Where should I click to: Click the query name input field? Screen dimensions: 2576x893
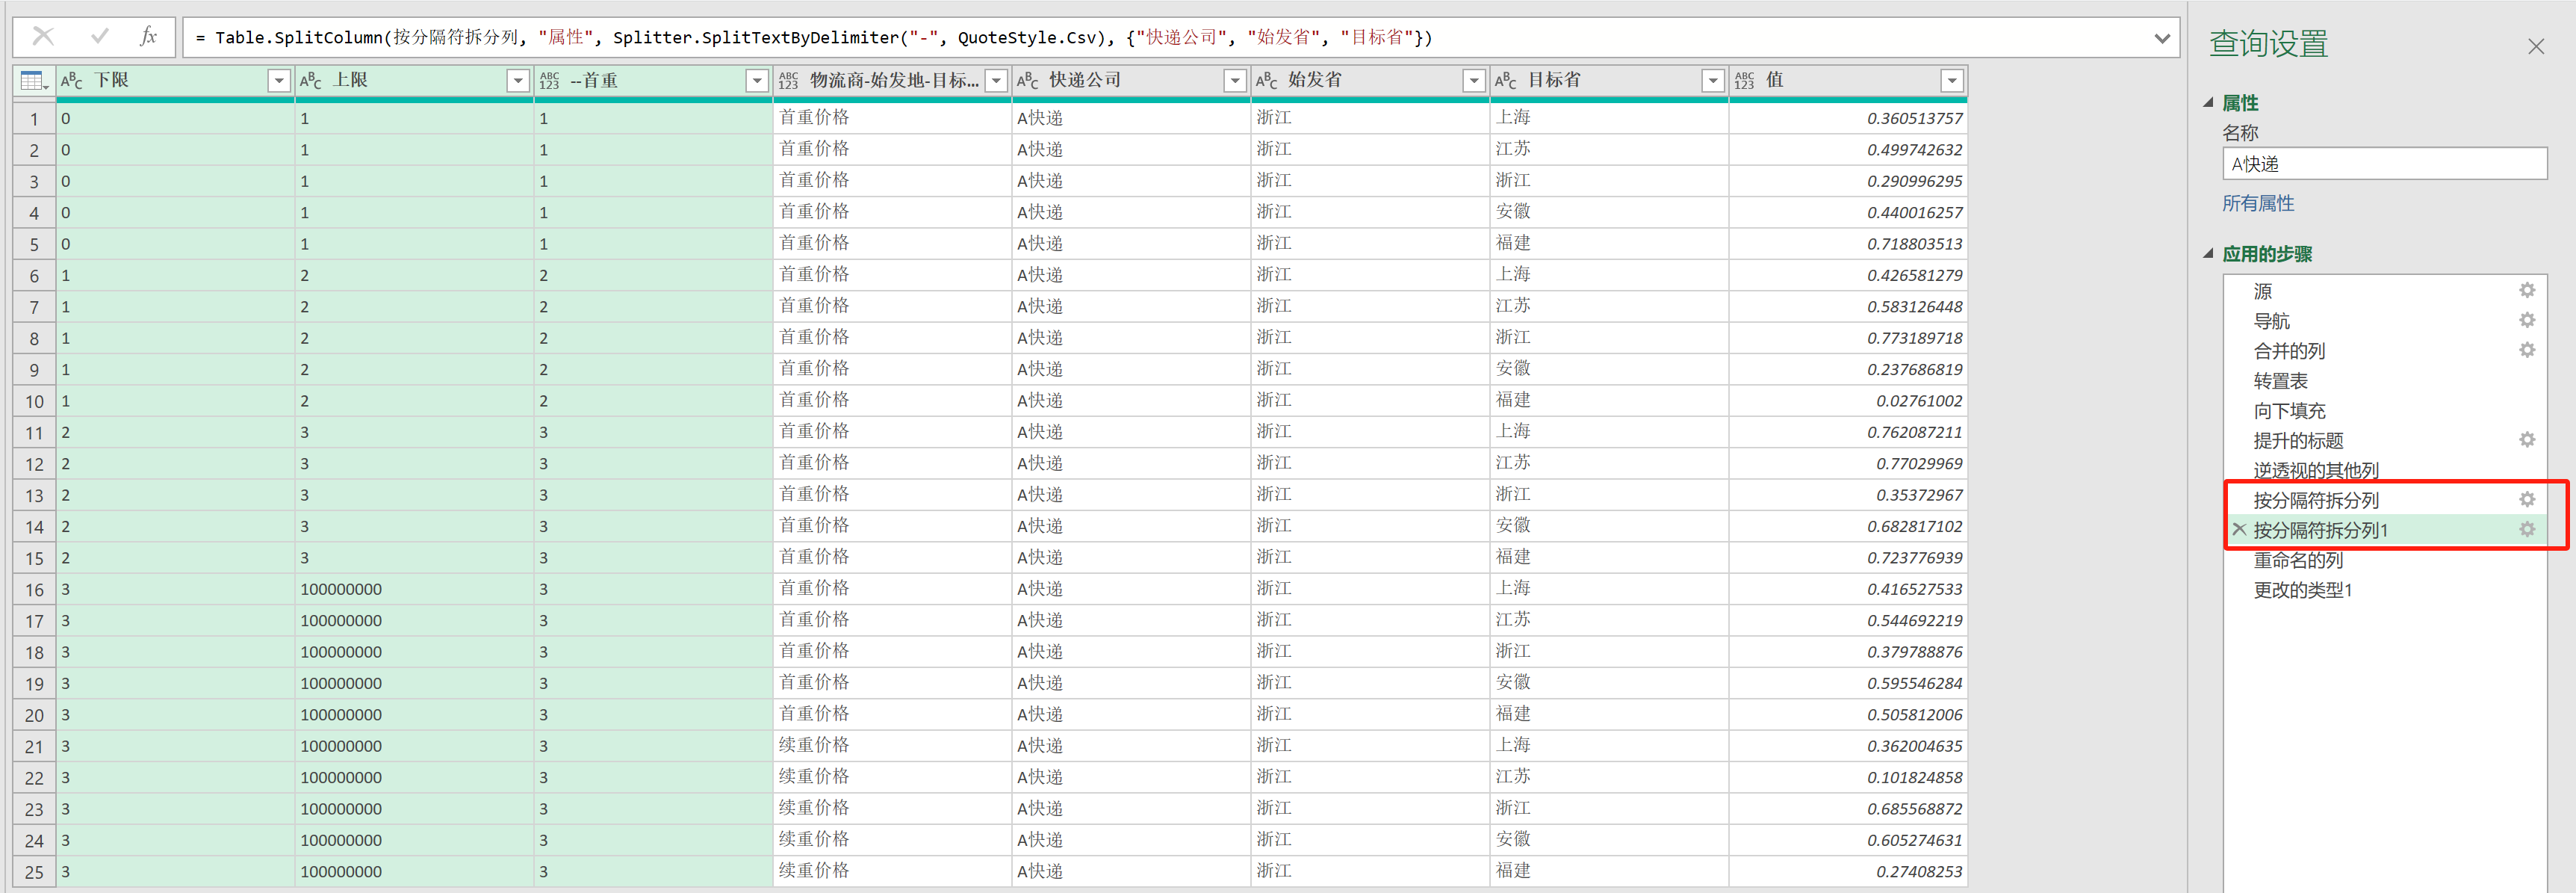pyautogui.click(x=2383, y=164)
